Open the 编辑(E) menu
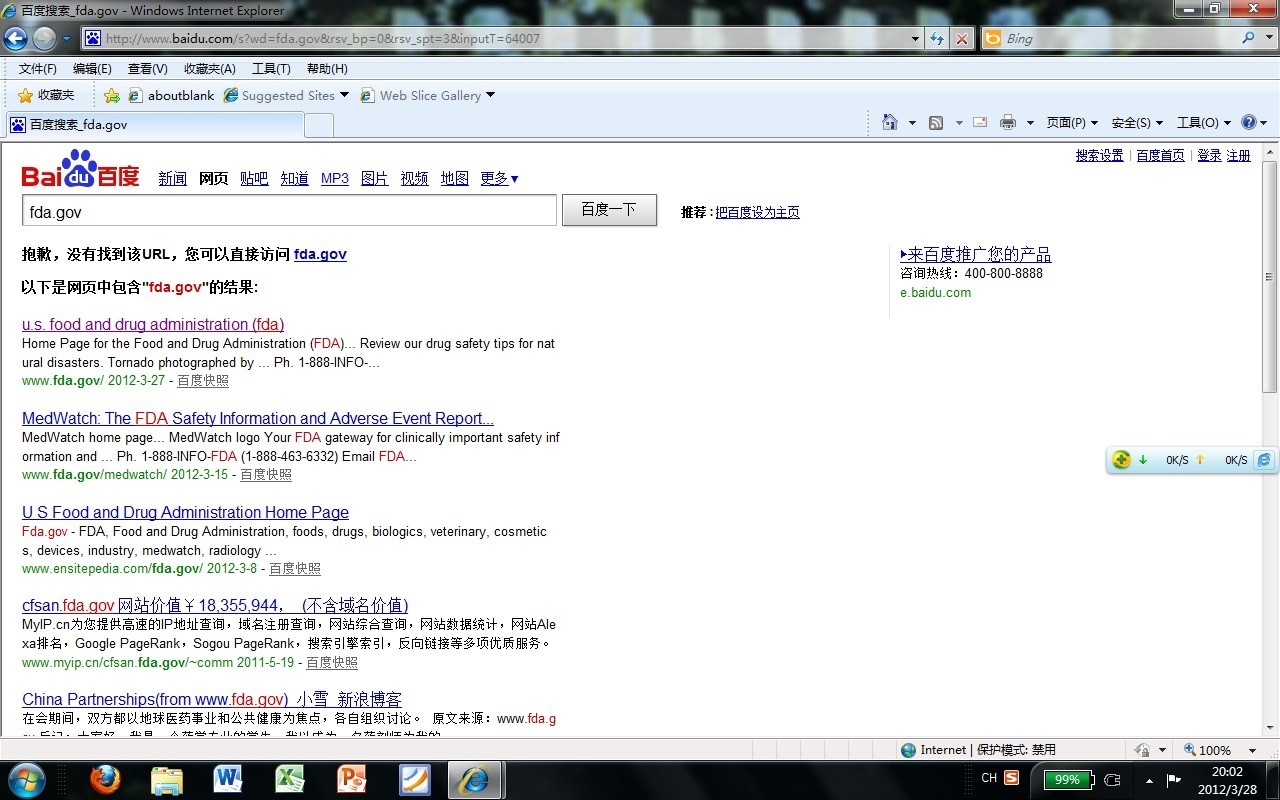 pyautogui.click(x=92, y=69)
